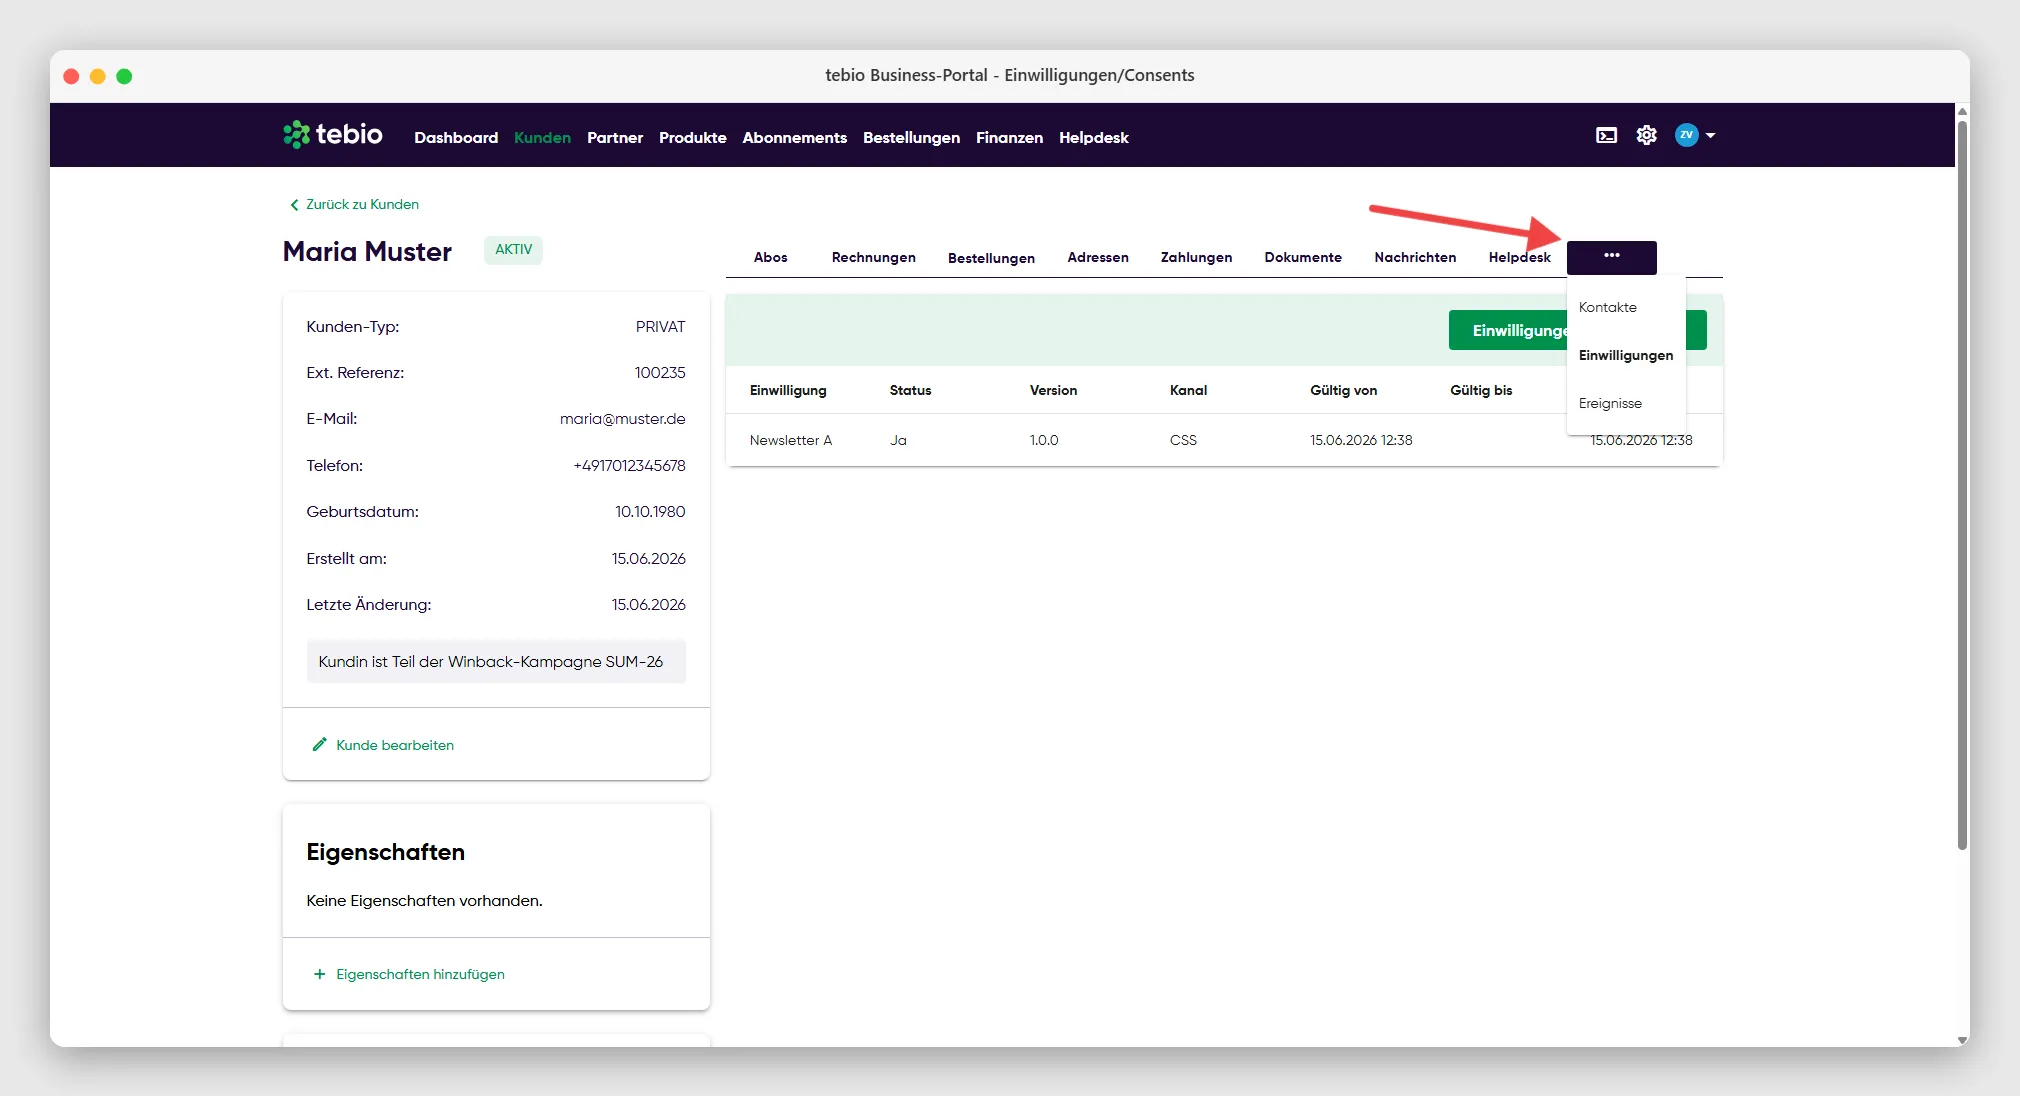Open the Adressen tab
Image resolution: width=2020 pixels, height=1096 pixels.
(x=1097, y=257)
